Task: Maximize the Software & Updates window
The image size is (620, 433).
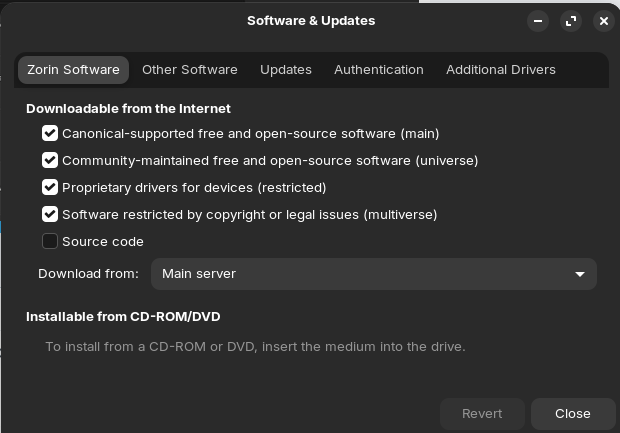Action: 571,21
